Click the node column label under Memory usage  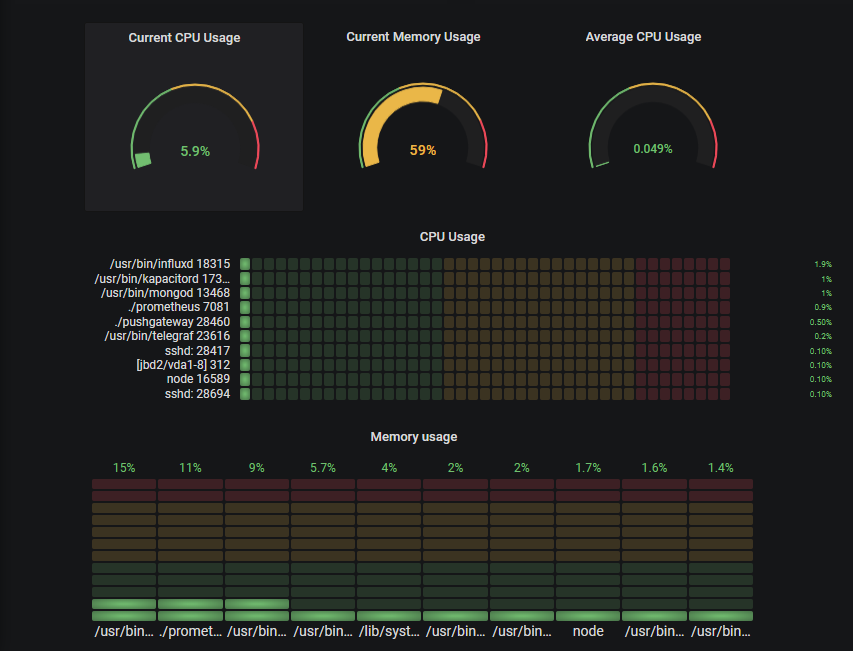(x=587, y=631)
